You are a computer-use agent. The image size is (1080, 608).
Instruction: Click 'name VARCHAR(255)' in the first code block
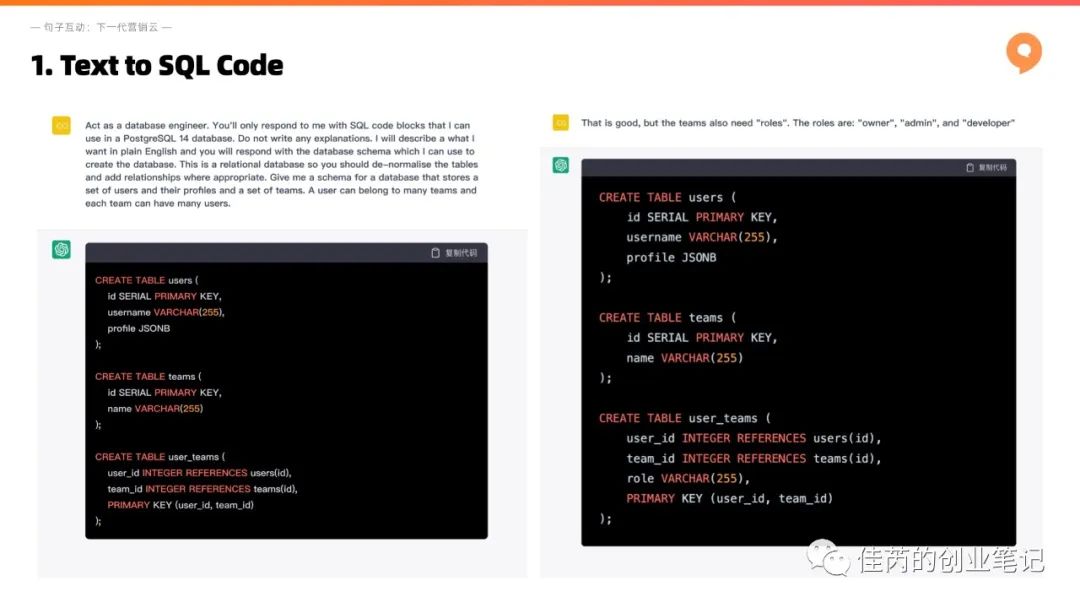tap(155, 408)
